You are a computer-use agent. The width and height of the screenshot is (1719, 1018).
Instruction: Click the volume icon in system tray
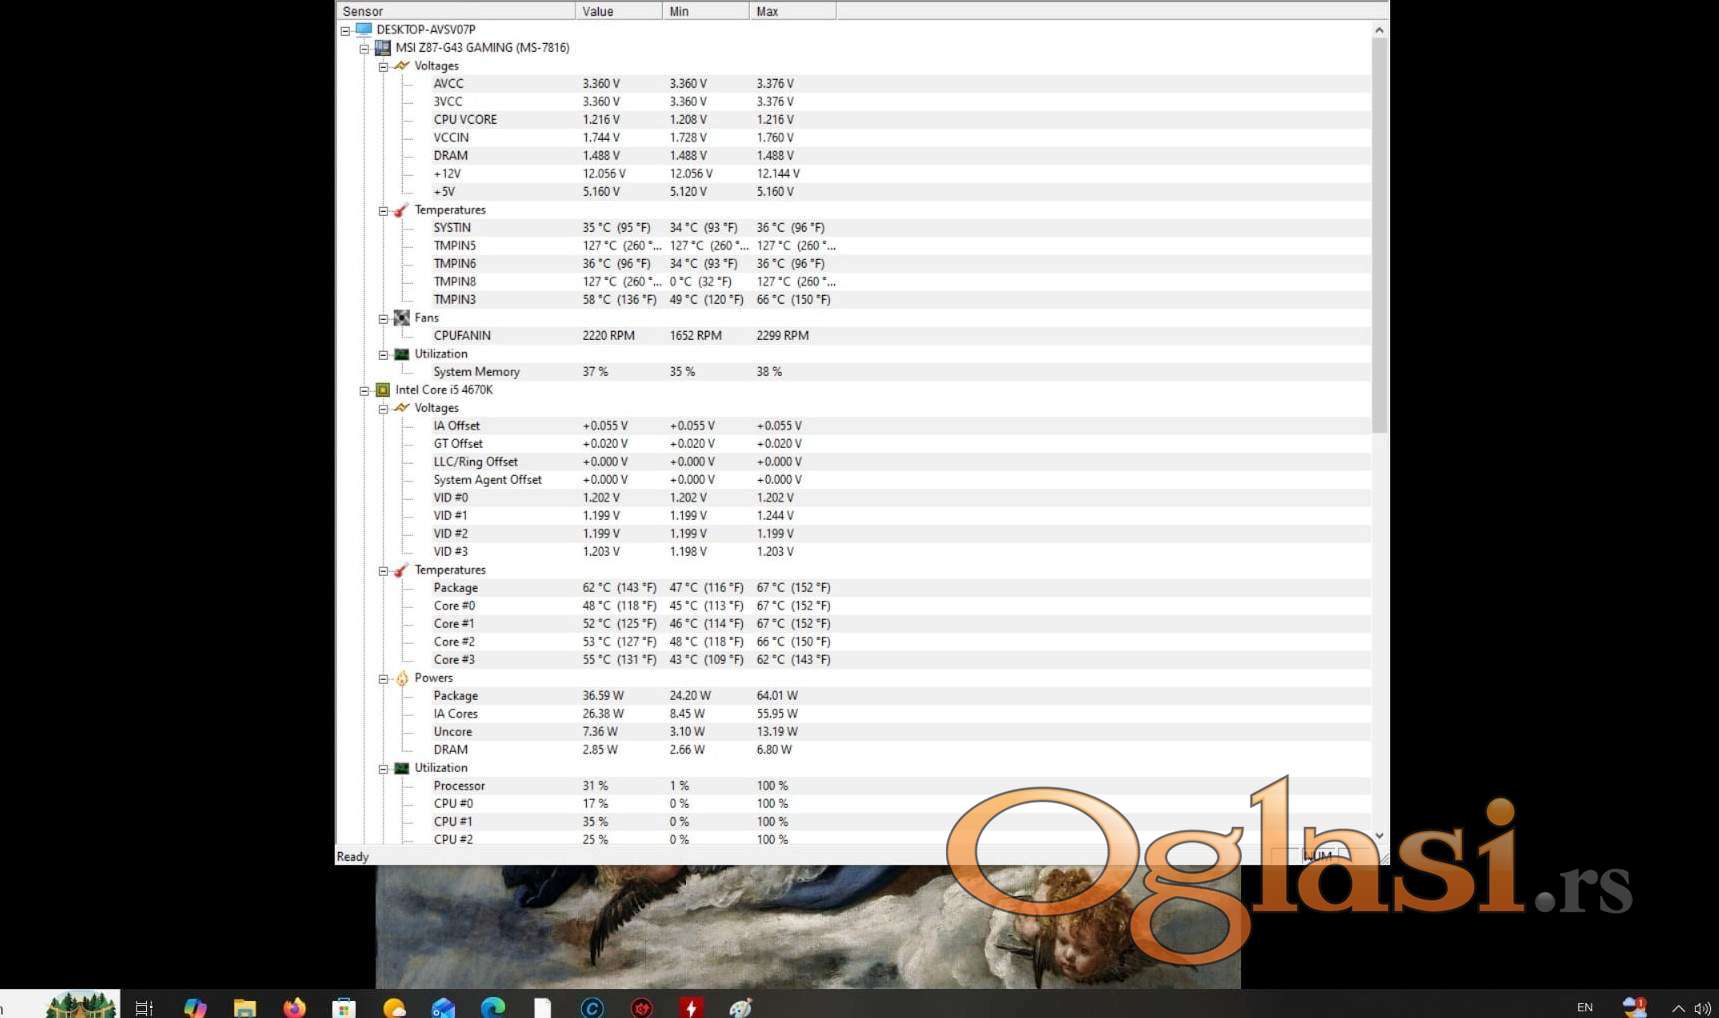coord(1702,1008)
